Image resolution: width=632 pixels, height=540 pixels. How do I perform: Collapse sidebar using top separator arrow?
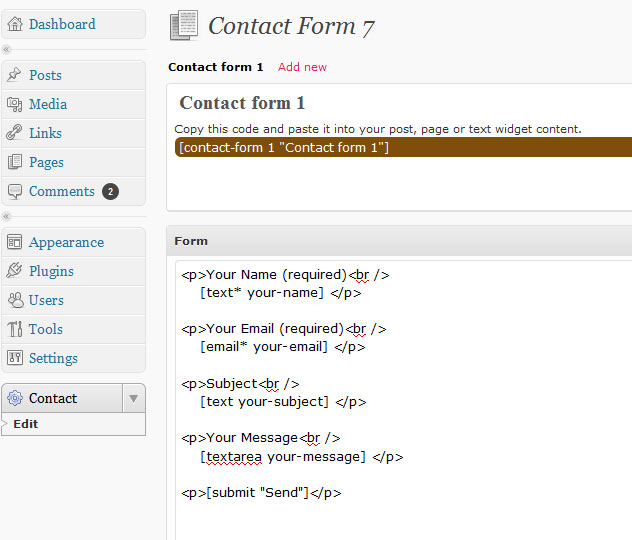coord(6,50)
